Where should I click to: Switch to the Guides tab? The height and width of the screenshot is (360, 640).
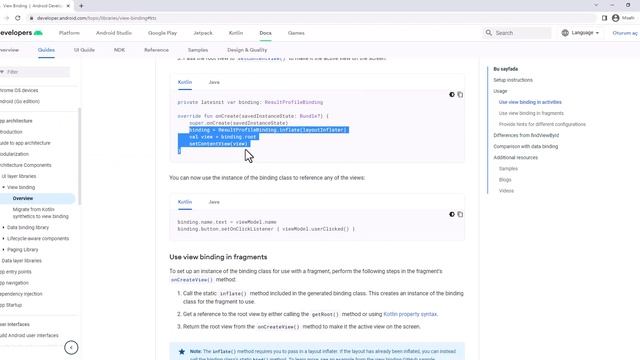coord(46,50)
